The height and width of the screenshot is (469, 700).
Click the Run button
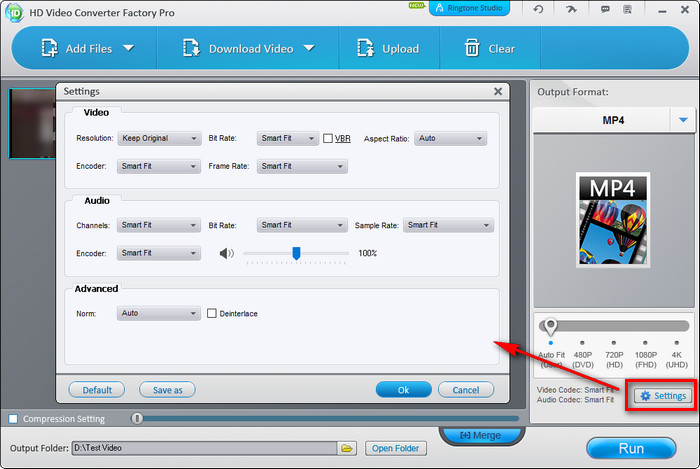[x=631, y=448]
